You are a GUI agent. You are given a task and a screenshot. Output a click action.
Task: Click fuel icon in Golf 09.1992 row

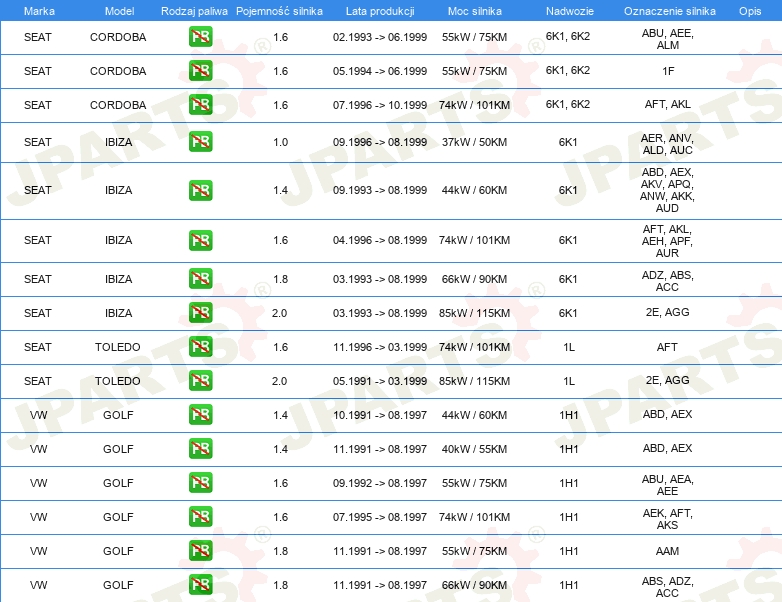click(200, 482)
